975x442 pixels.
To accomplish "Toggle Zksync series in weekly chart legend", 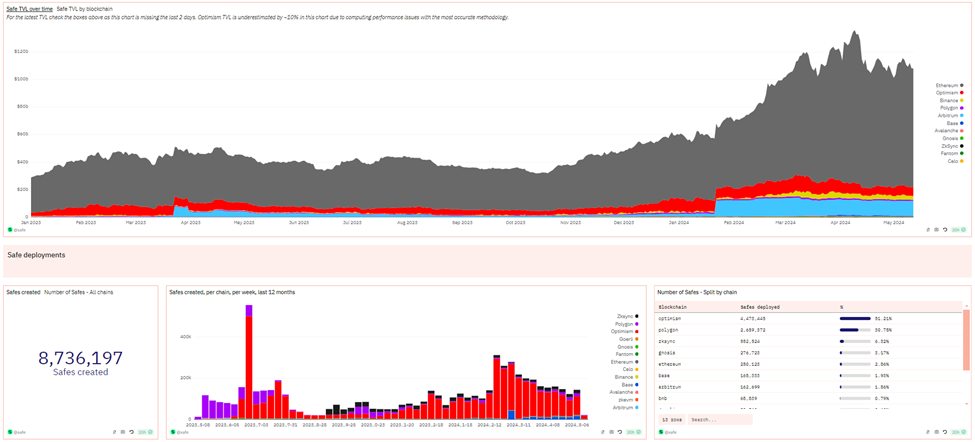I will click(x=629, y=317).
